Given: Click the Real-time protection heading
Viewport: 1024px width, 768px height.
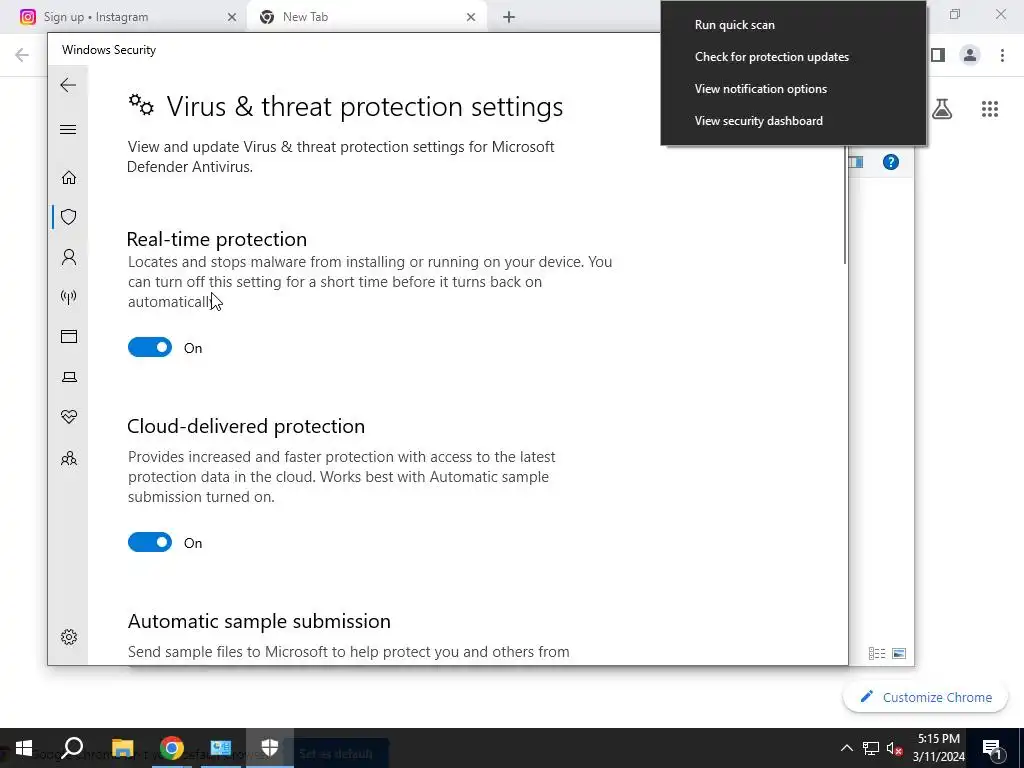Looking at the screenshot, I should tap(217, 239).
